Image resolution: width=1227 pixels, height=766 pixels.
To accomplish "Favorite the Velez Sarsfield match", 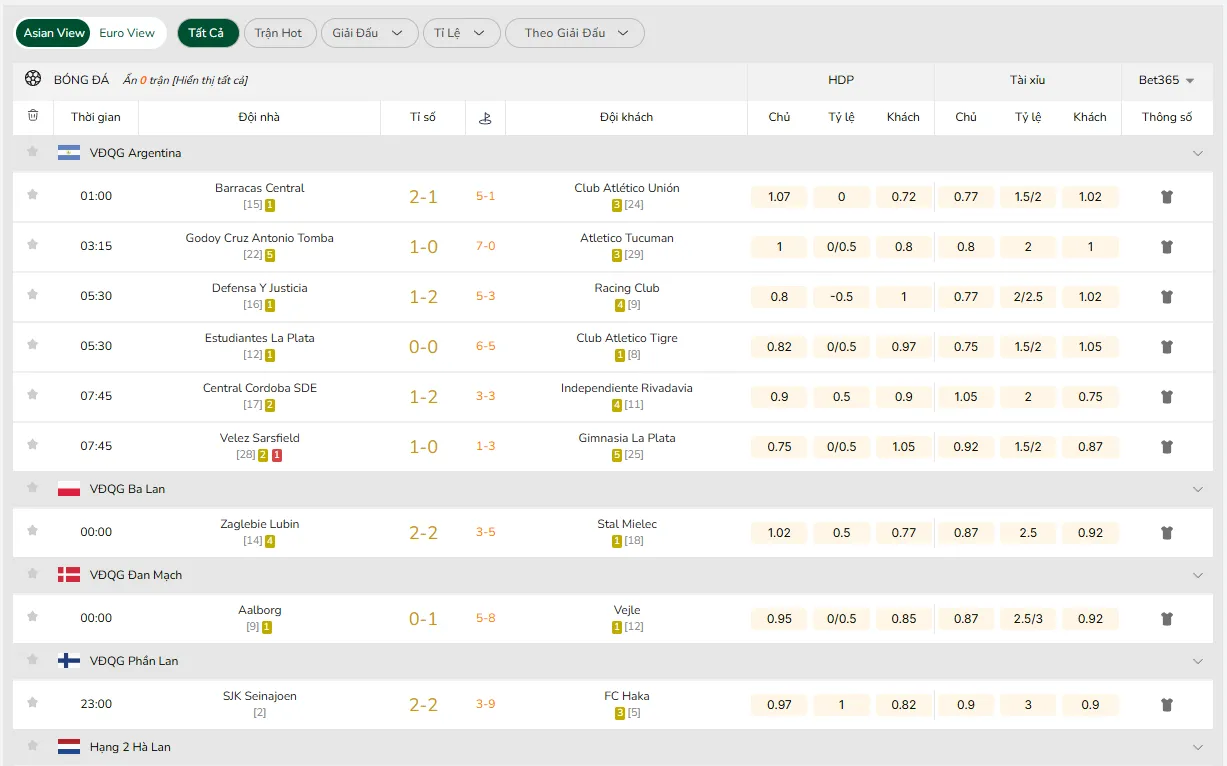I will click(x=32, y=445).
